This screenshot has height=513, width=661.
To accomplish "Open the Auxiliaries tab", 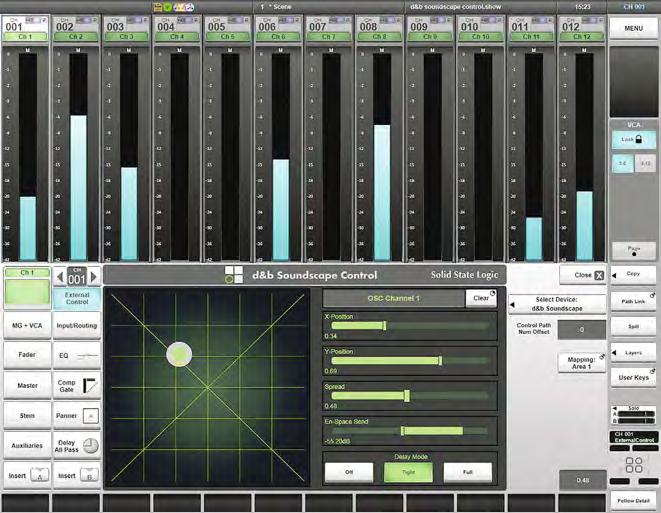I will coord(27,446).
